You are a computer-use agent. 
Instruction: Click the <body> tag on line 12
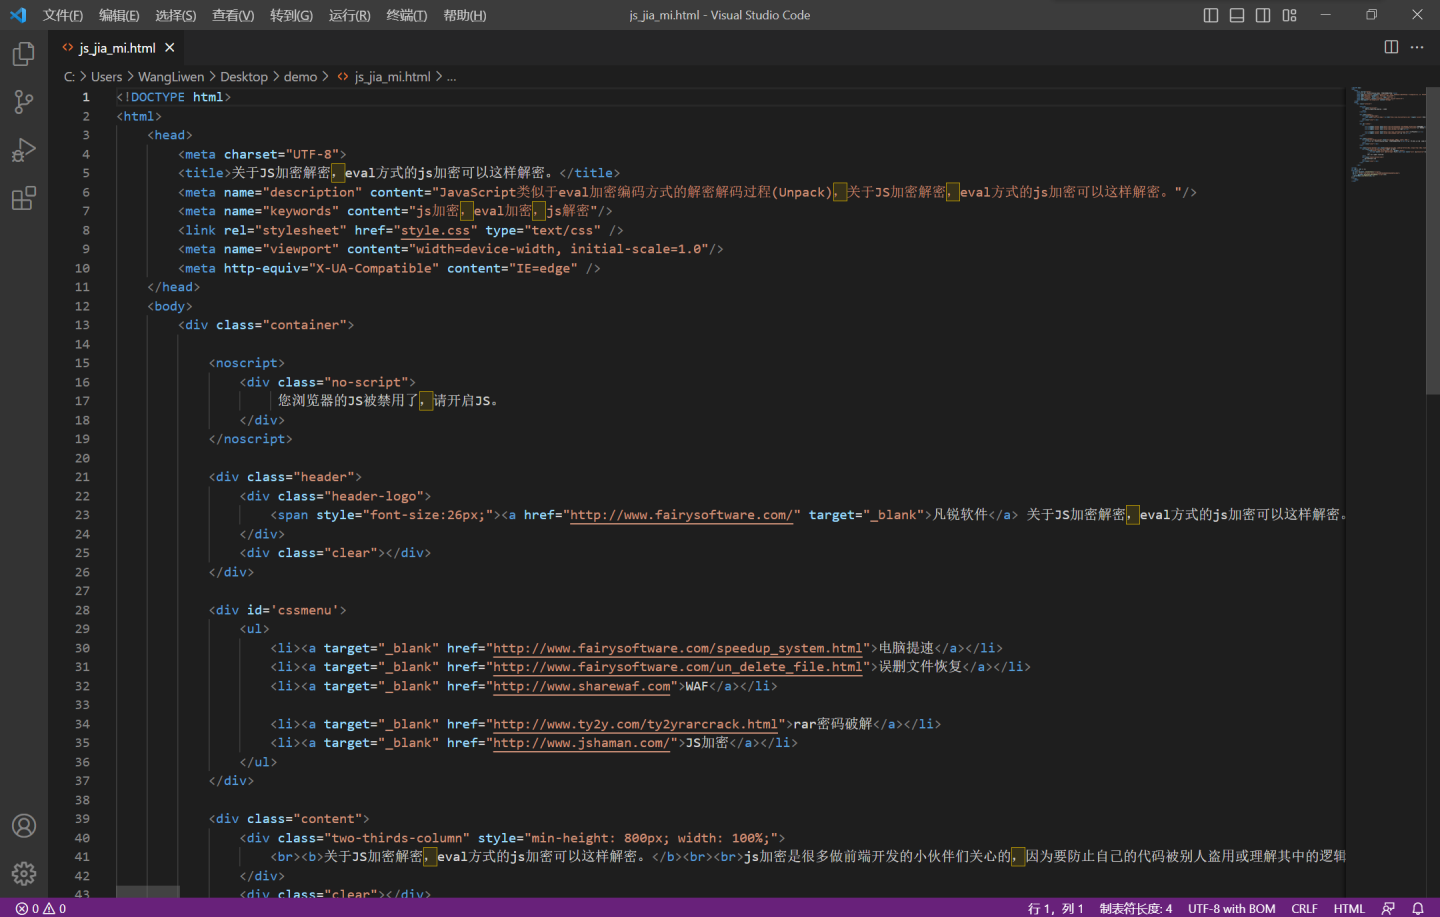pyautogui.click(x=170, y=306)
